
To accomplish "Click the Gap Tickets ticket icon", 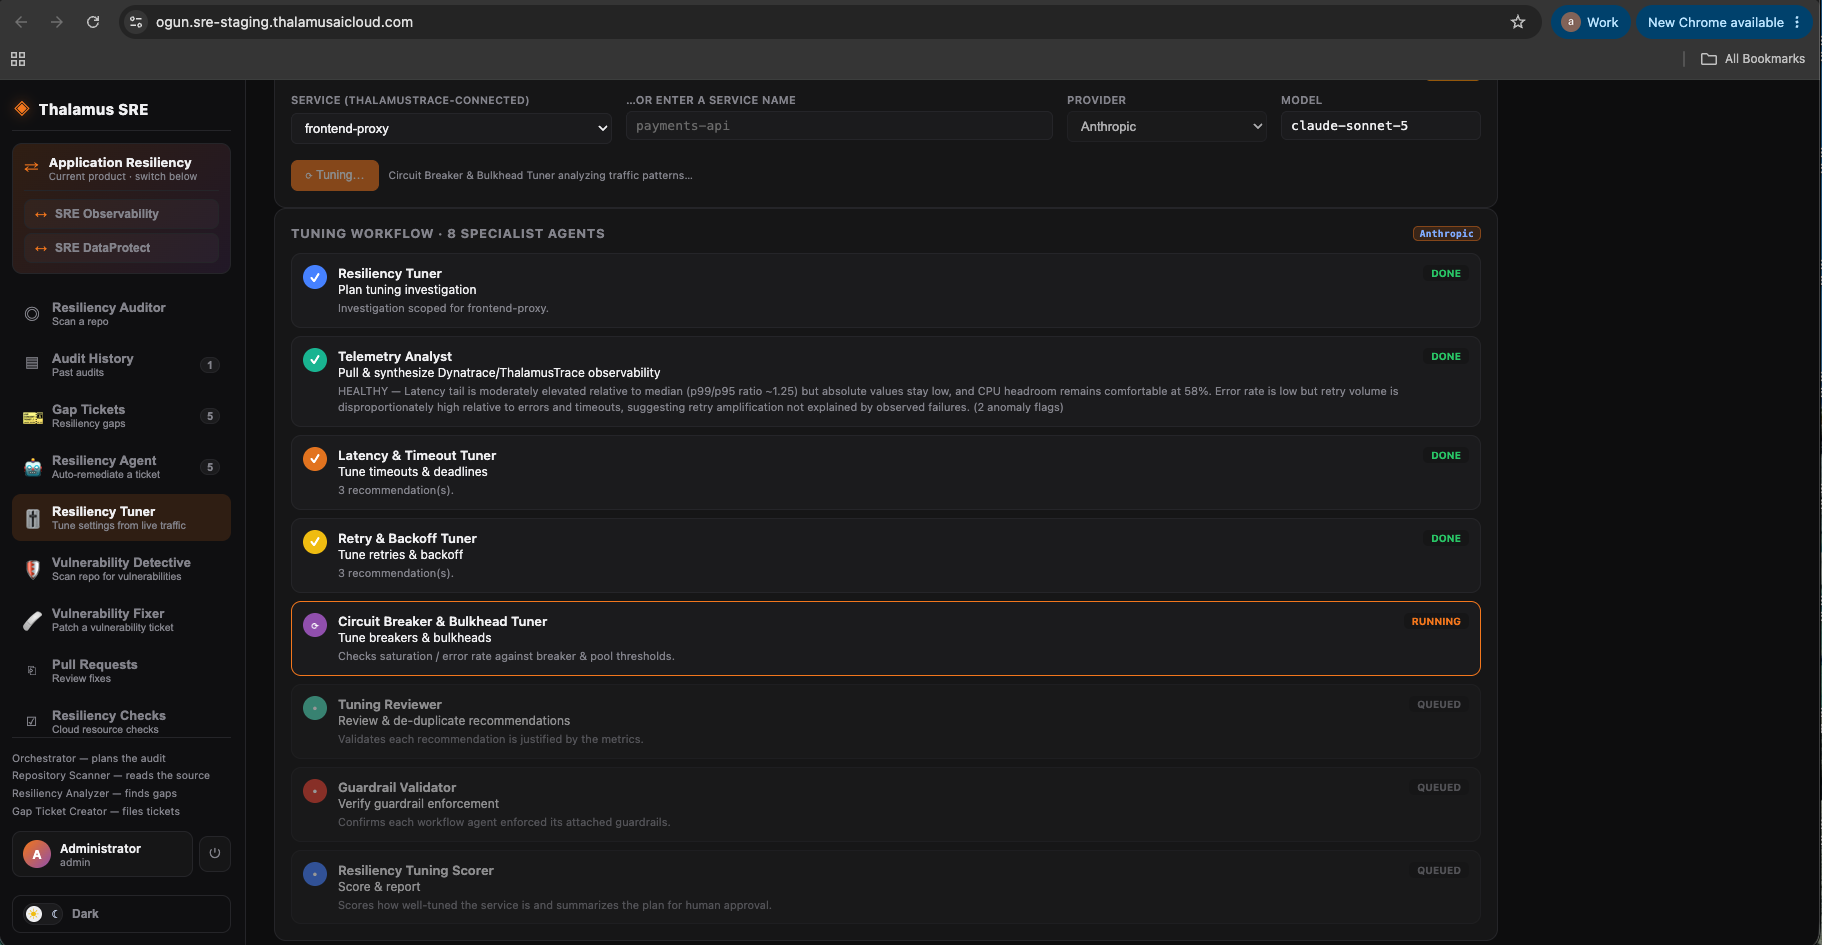I will (32, 416).
